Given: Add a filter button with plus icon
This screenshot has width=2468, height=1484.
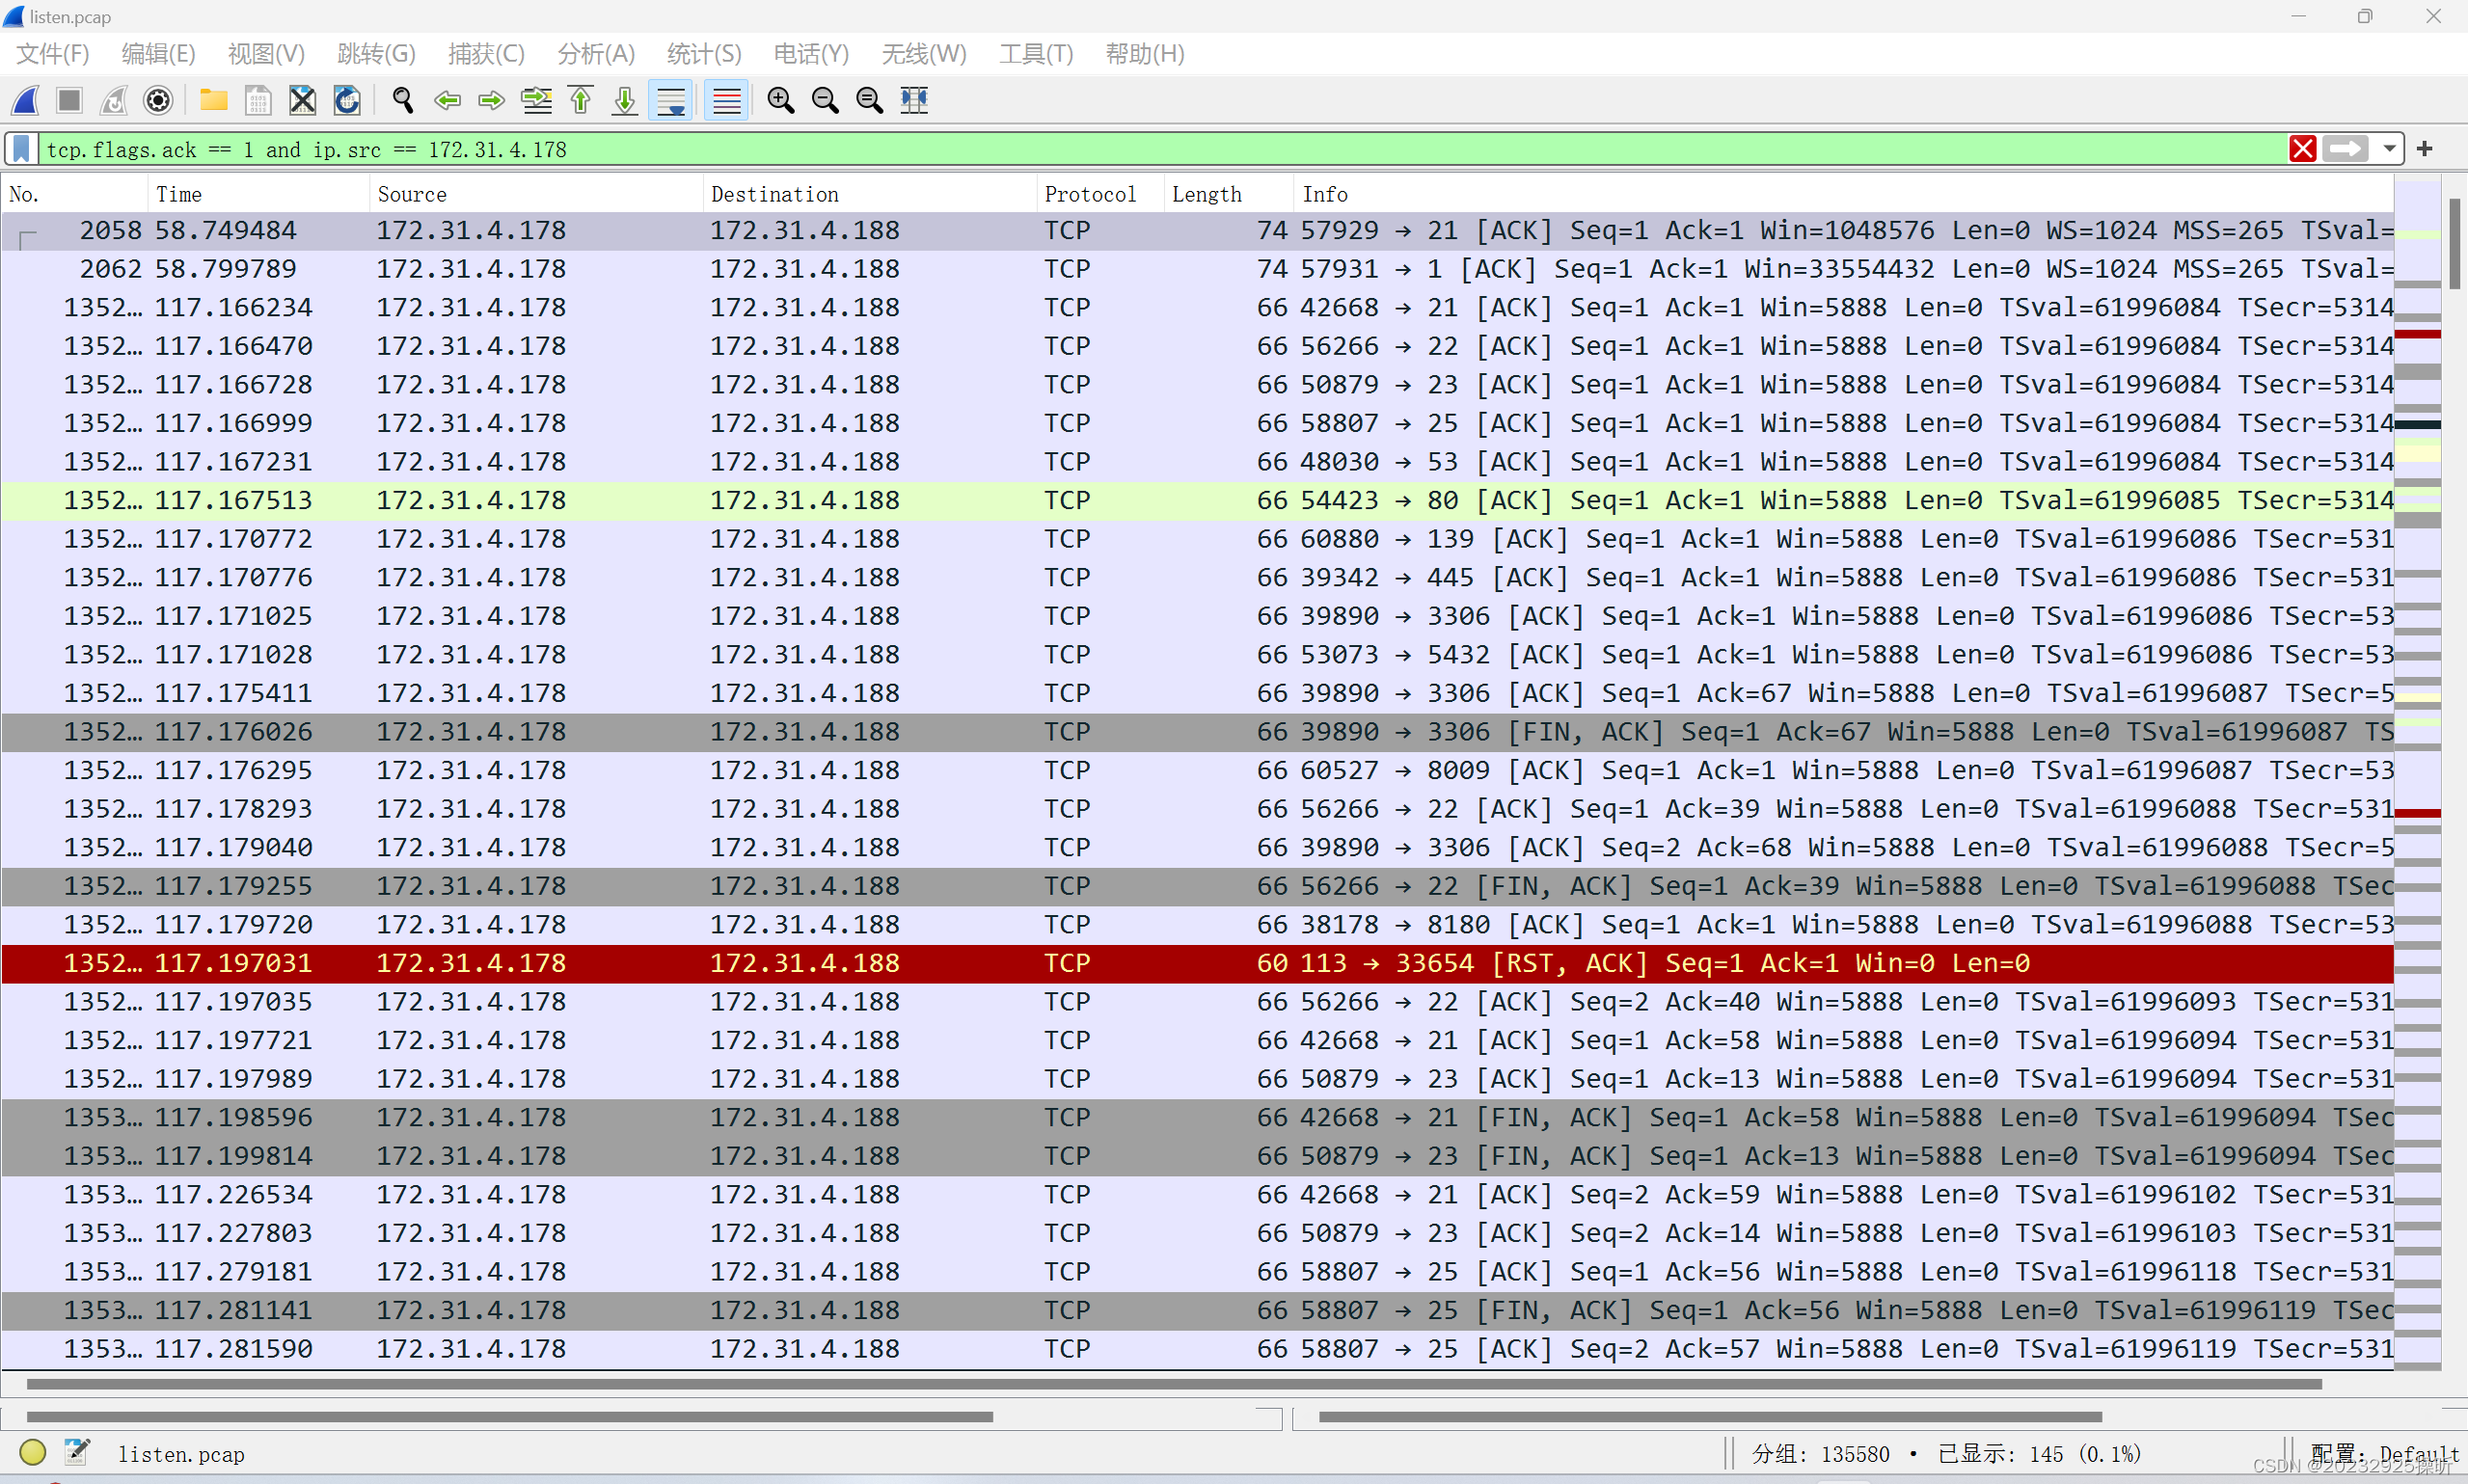Looking at the screenshot, I should tap(2425, 149).
